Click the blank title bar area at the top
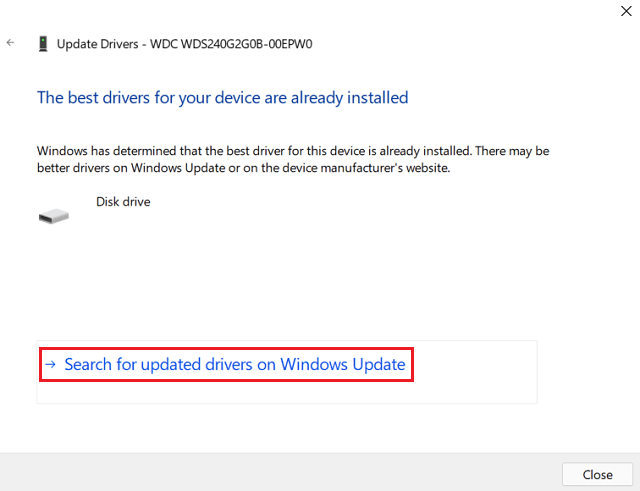The image size is (640, 491). (300, 12)
